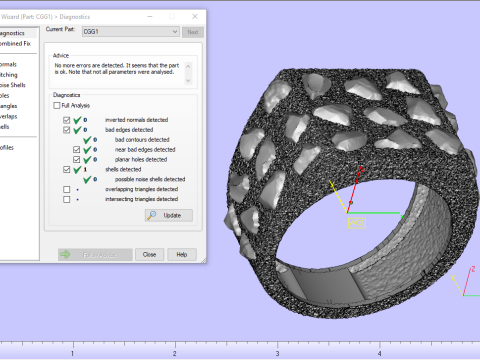Click the WCS label in viewport
This screenshot has height=360, width=480.
(x=357, y=223)
